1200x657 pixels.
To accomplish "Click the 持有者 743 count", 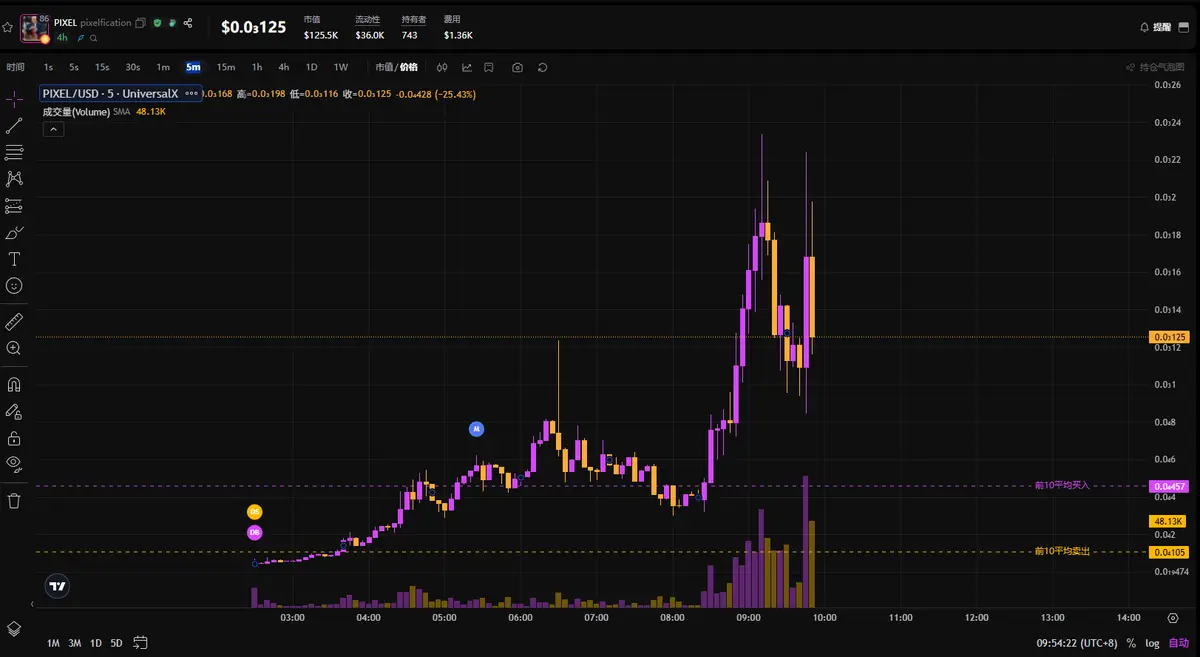I will 410,35.
